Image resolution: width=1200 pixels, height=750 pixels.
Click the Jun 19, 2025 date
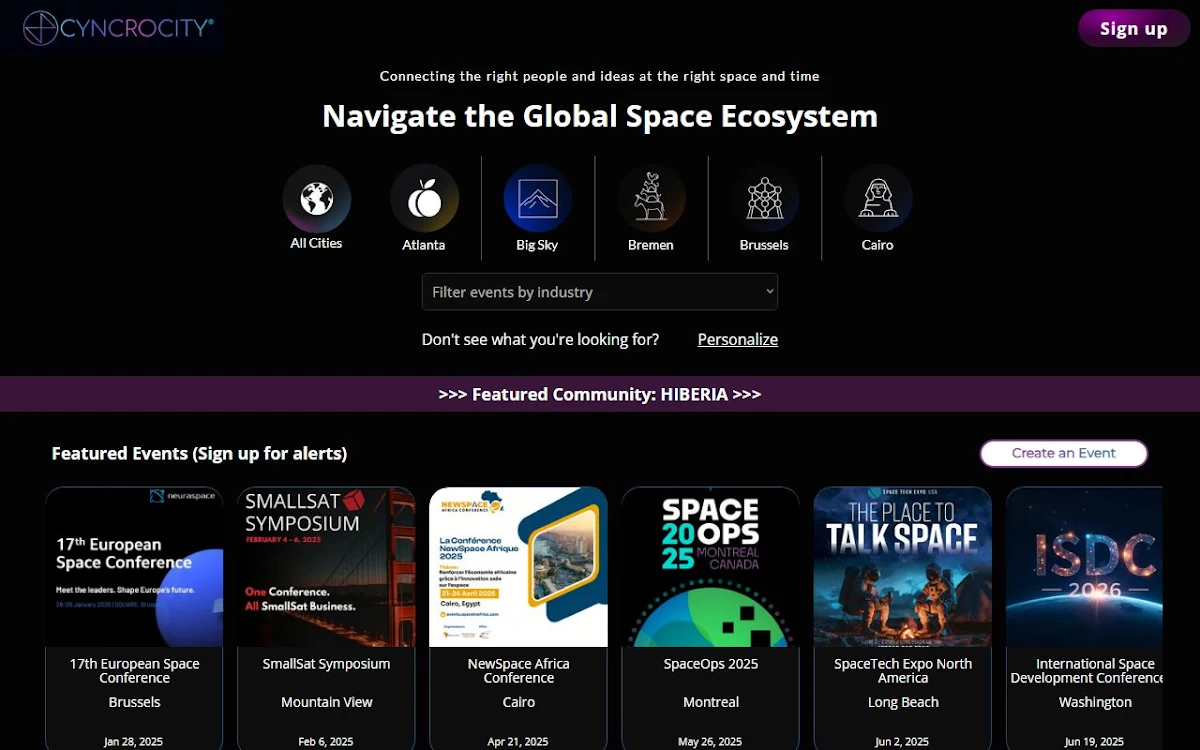[x=1095, y=742]
